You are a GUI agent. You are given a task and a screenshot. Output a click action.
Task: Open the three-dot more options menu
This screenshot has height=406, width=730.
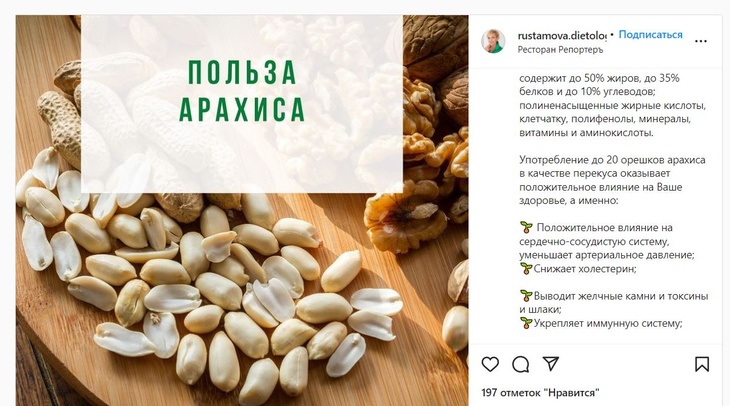(x=701, y=41)
